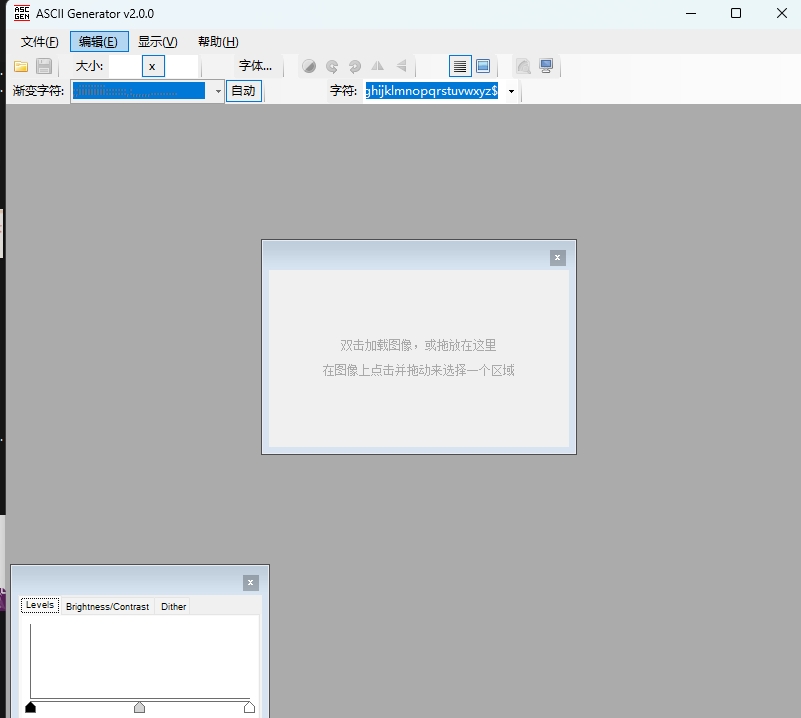The width and height of the screenshot is (801, 718).
Task: Switch to the Levels tab
Action: pyautogui.click(x=40, y=605)
